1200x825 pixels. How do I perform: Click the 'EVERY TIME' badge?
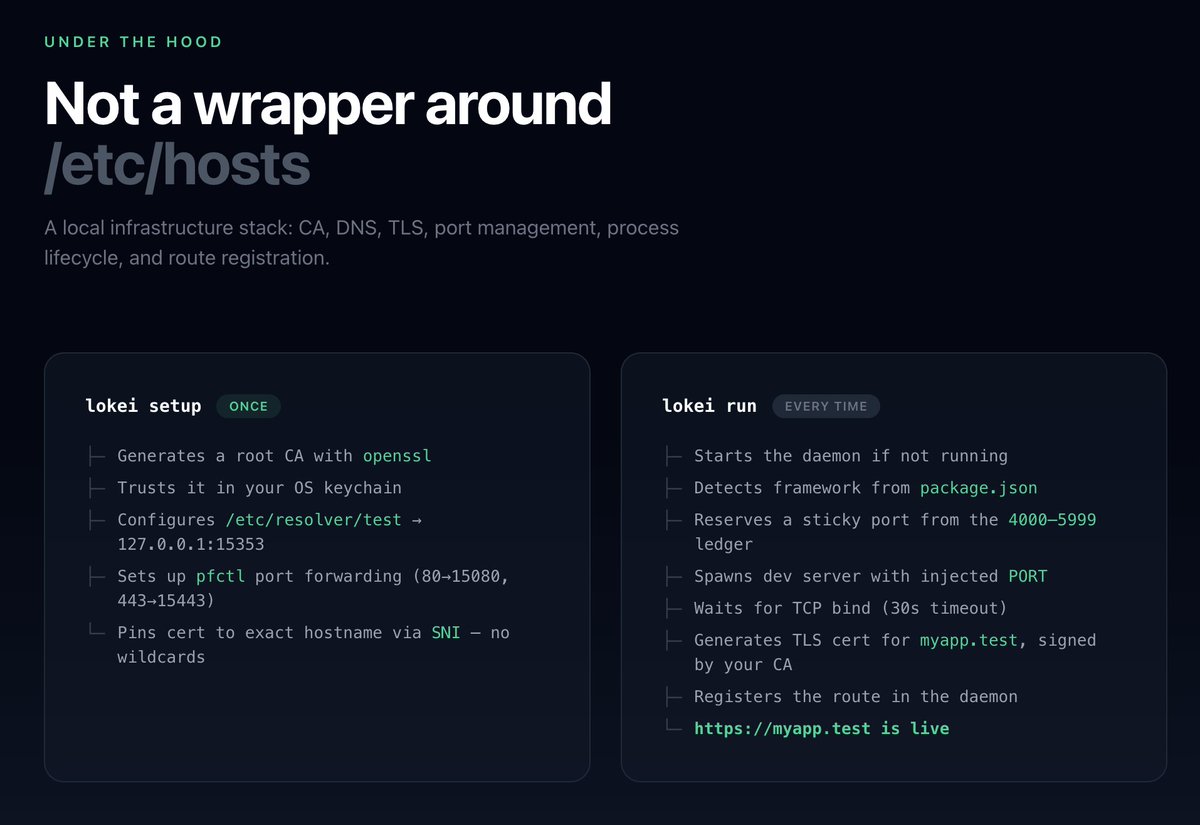point(826,406)
